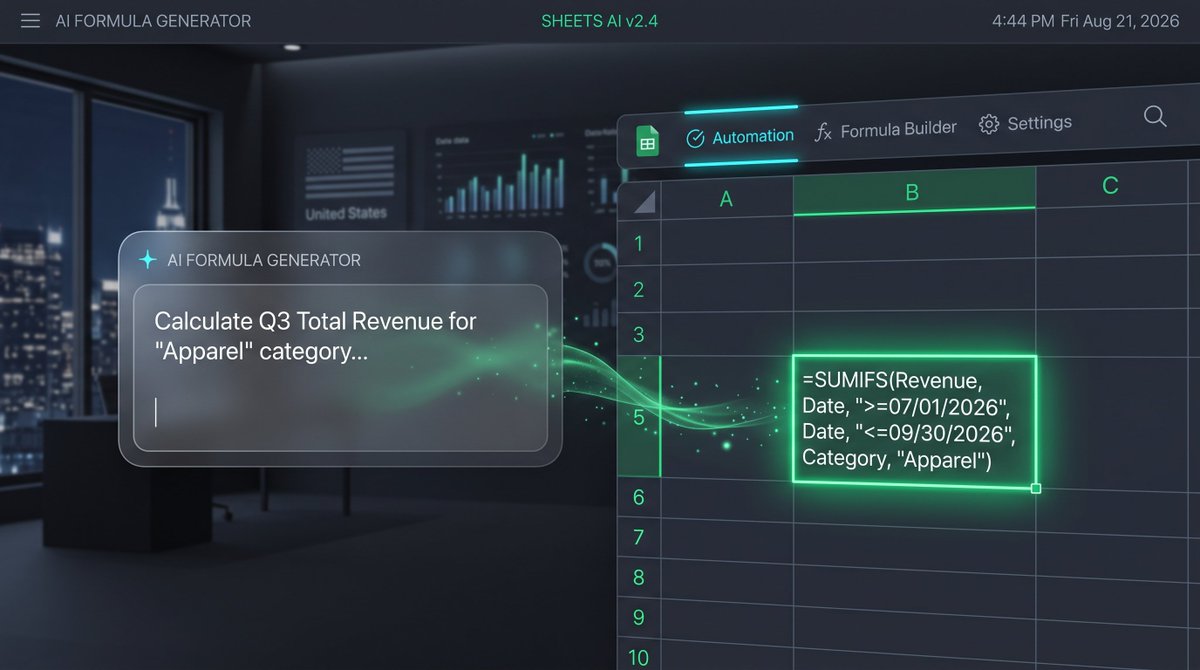Image resolution: width=1200 pixels, height=670 pixels.
Task: Open the search magnifier icon
Action: (1155, 117)
